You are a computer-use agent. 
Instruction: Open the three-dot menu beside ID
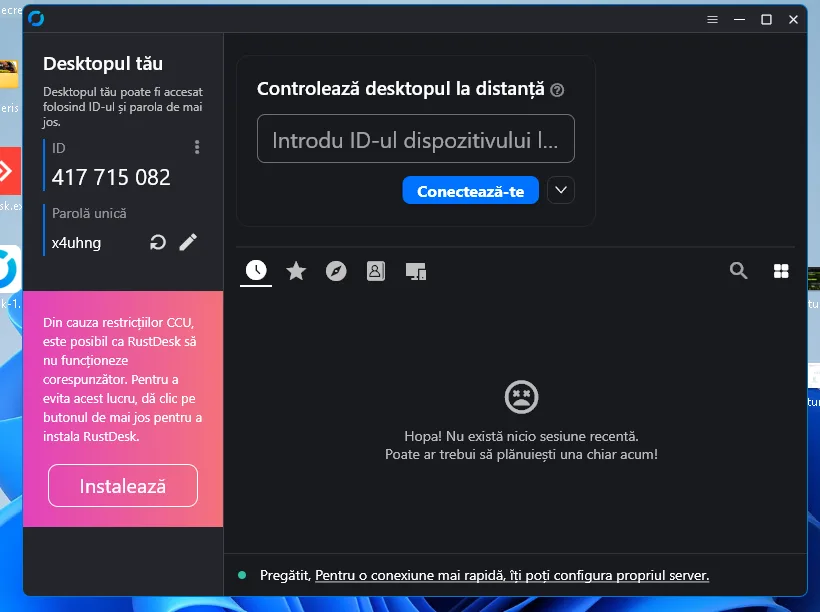point(197,147)
